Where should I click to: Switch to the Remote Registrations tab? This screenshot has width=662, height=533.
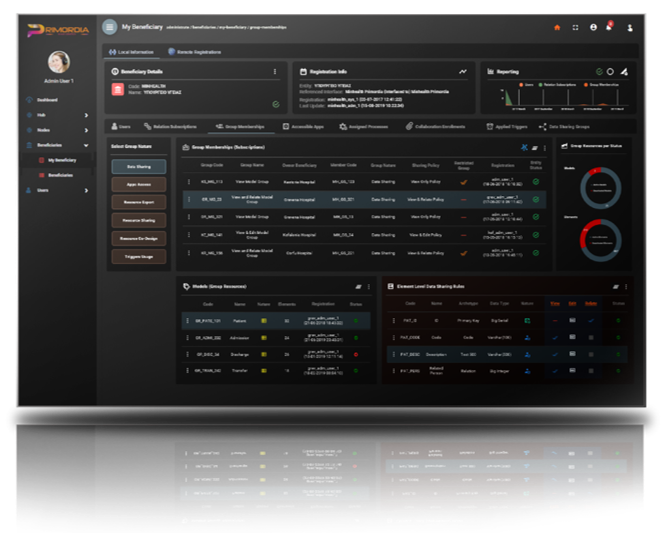tap(194, 51)
